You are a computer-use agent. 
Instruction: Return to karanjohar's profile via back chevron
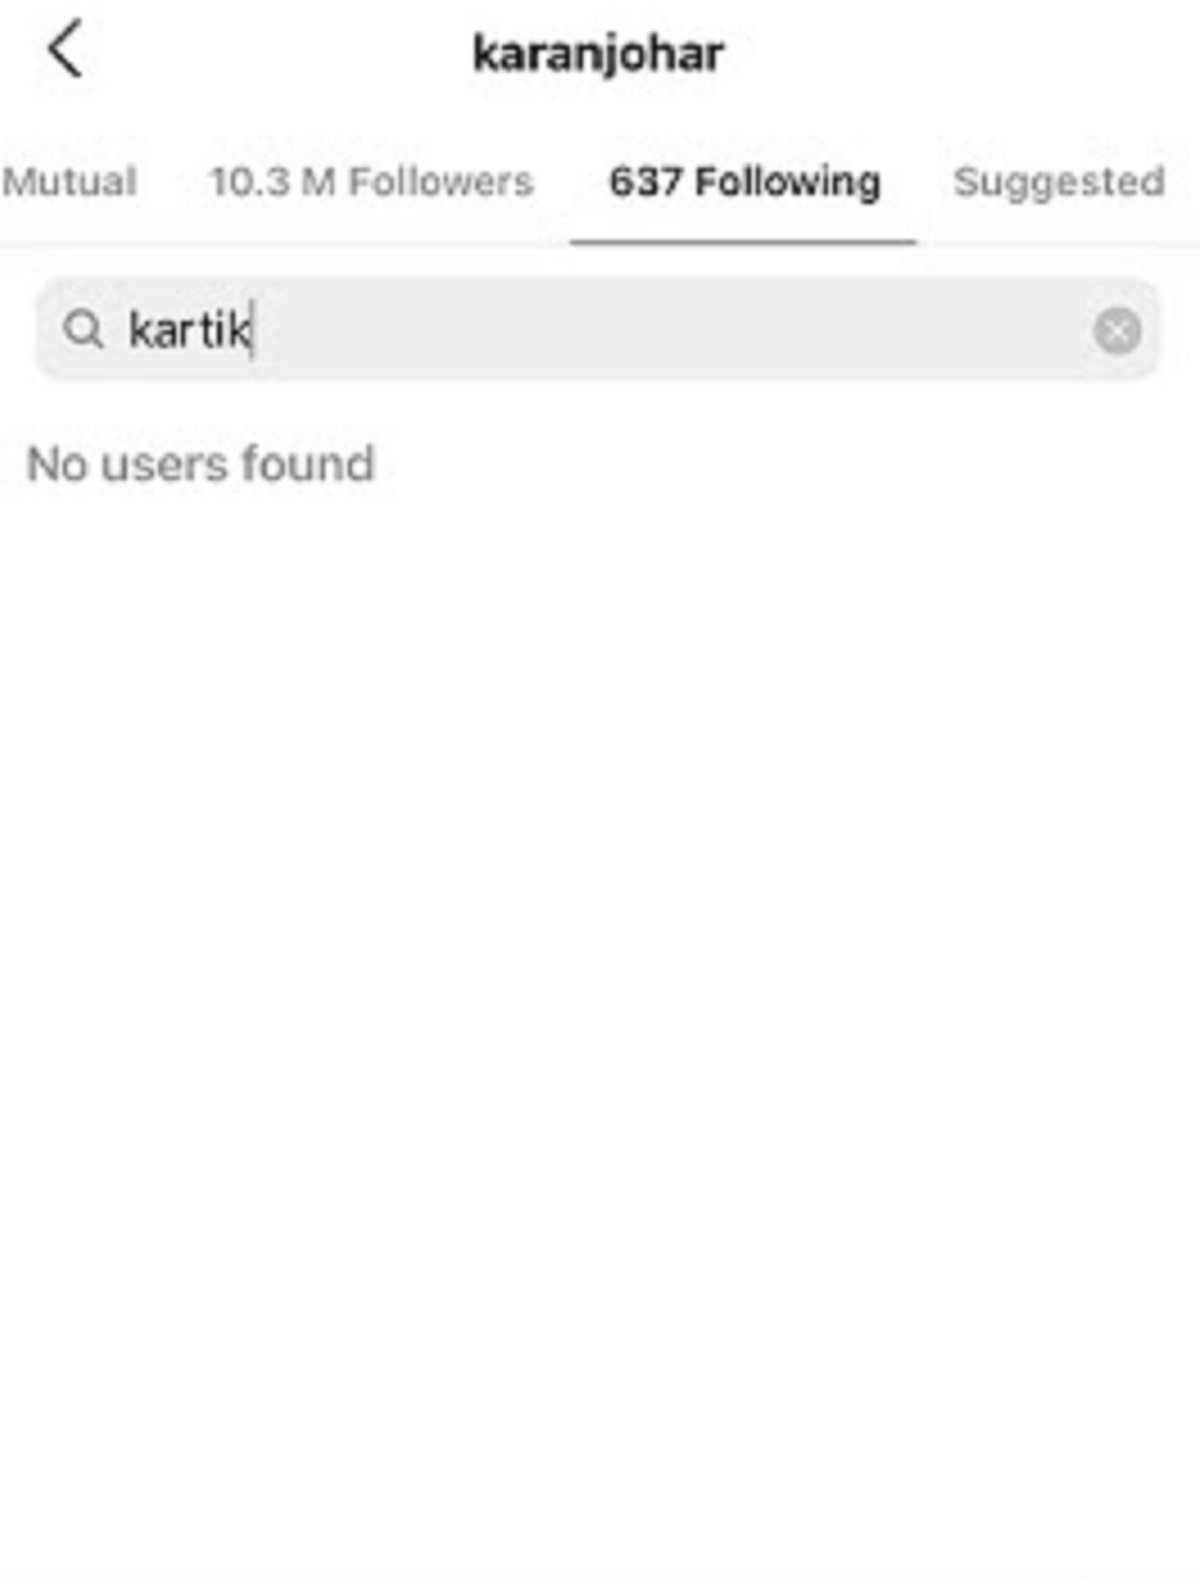(x=65, y=51)
